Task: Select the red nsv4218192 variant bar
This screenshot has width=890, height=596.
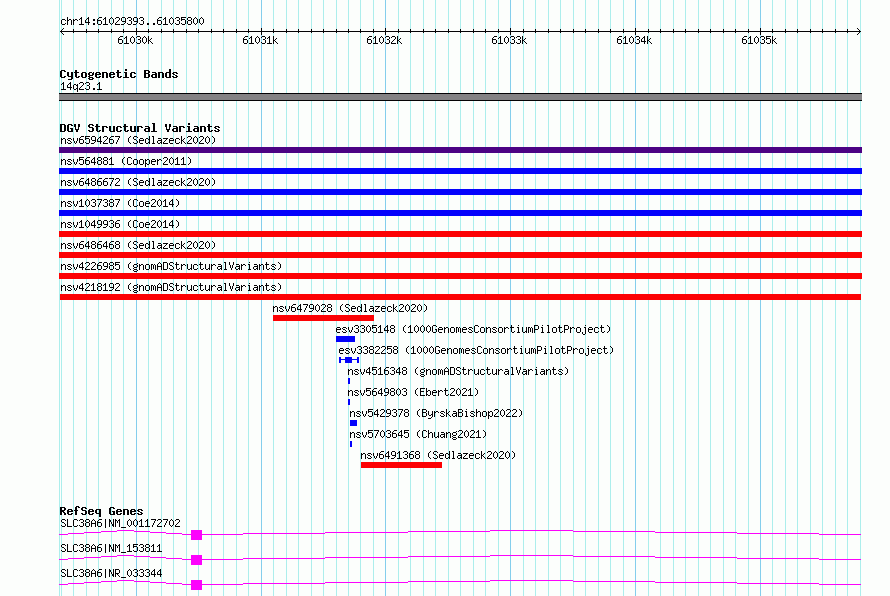Action: coord(460,297)
